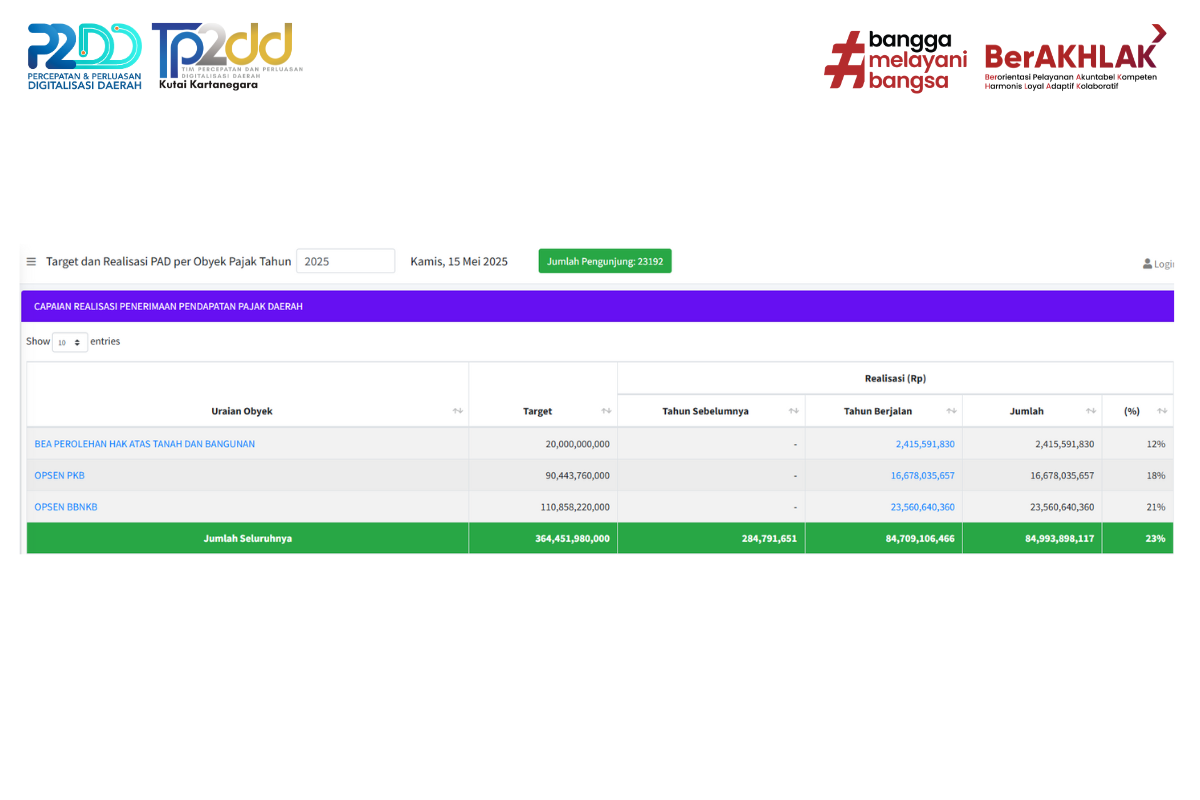The height and width of the screenshot is (800, 1200).
Task: Click the Login user icon
Action: tap(1148, 264)
